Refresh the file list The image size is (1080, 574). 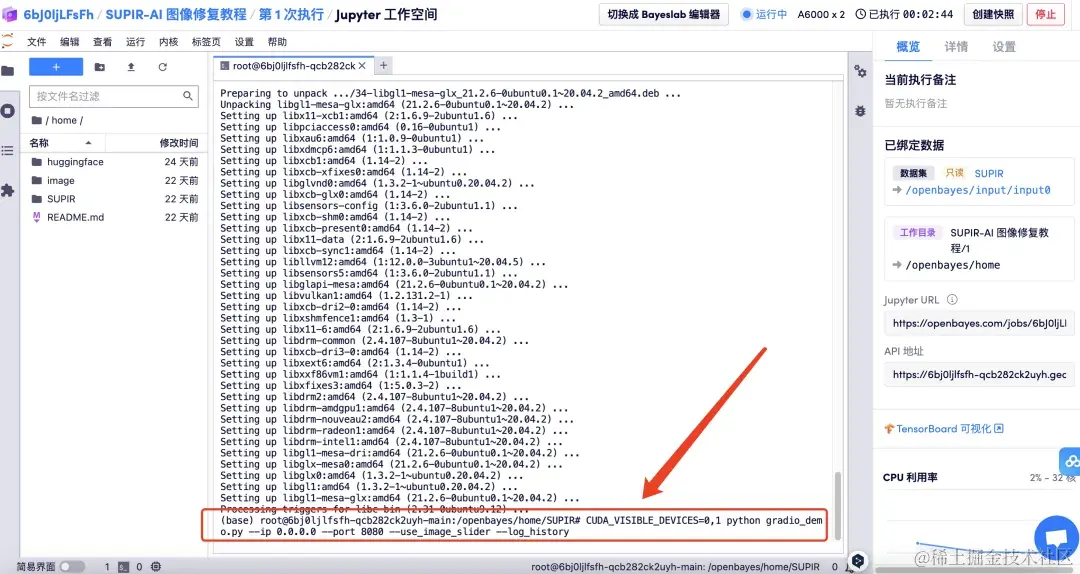pos(163,67)
